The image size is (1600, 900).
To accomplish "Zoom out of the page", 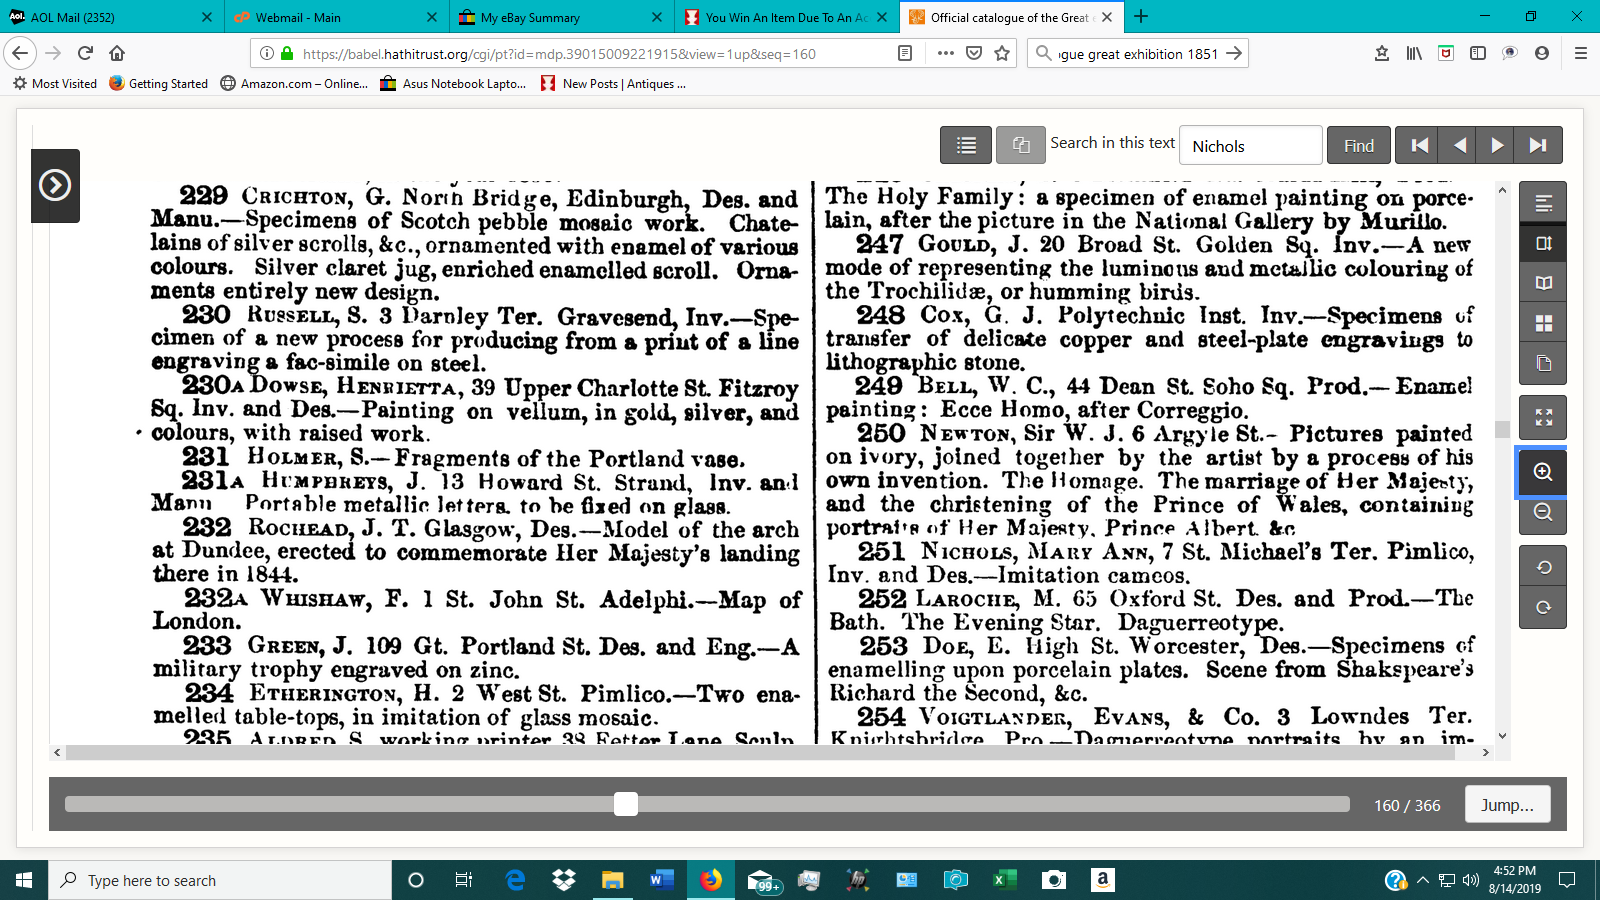I will 1543,513.
